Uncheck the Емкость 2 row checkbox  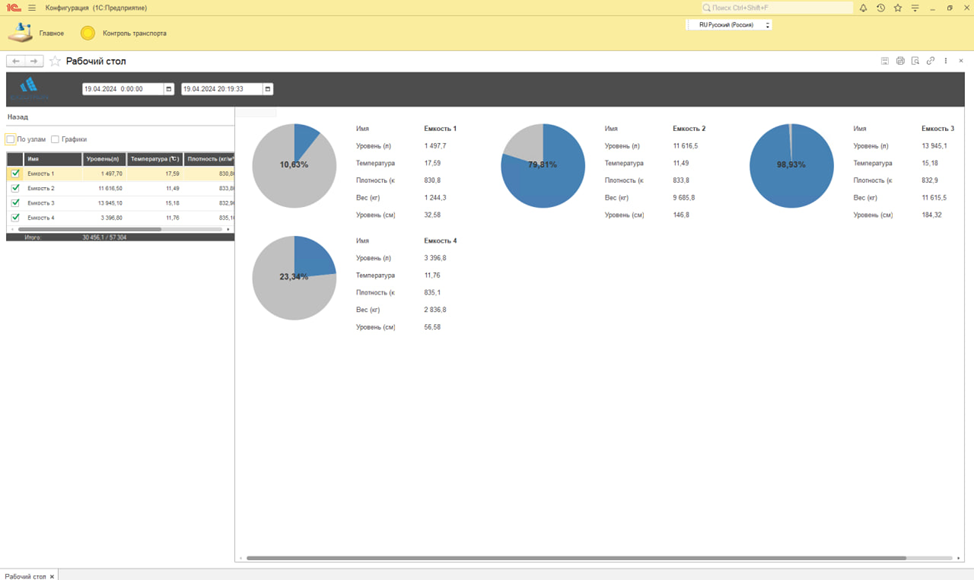(x=16, y=188)
